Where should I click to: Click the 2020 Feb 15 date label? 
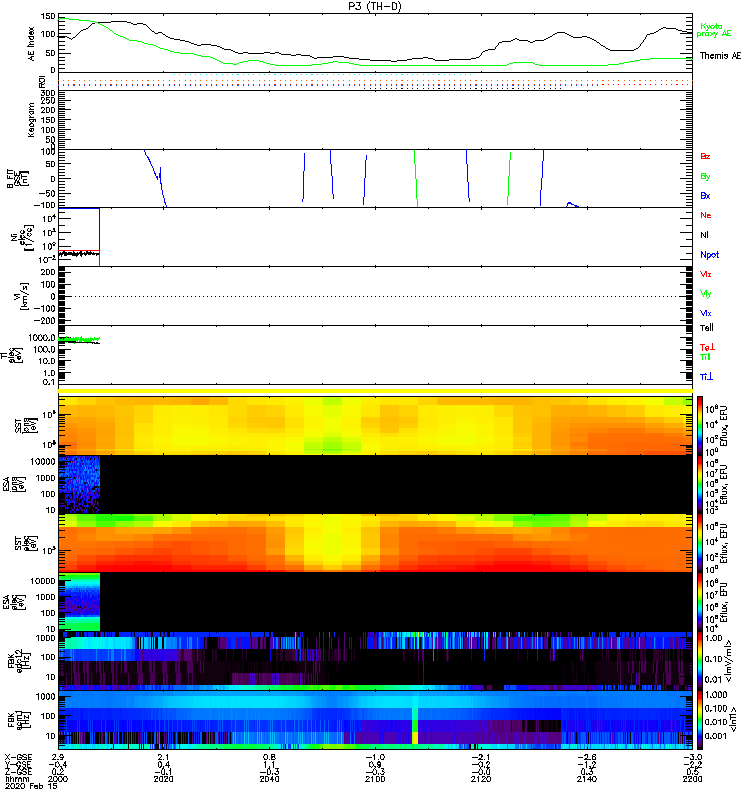coord(31,786)
